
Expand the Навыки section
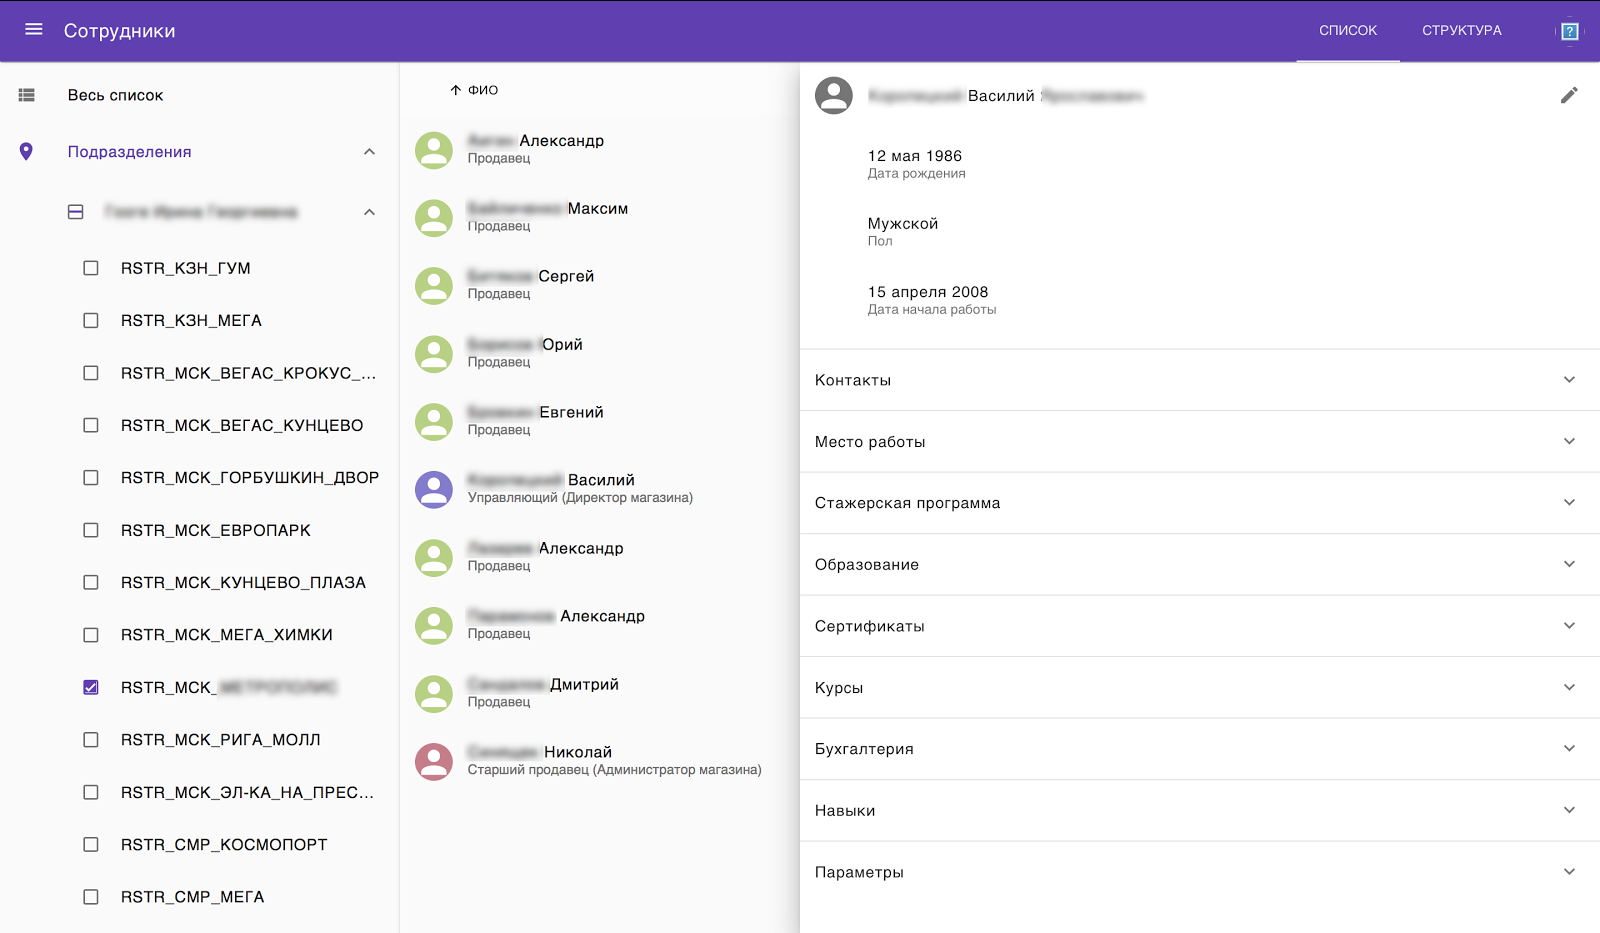tap(1200, 811)
